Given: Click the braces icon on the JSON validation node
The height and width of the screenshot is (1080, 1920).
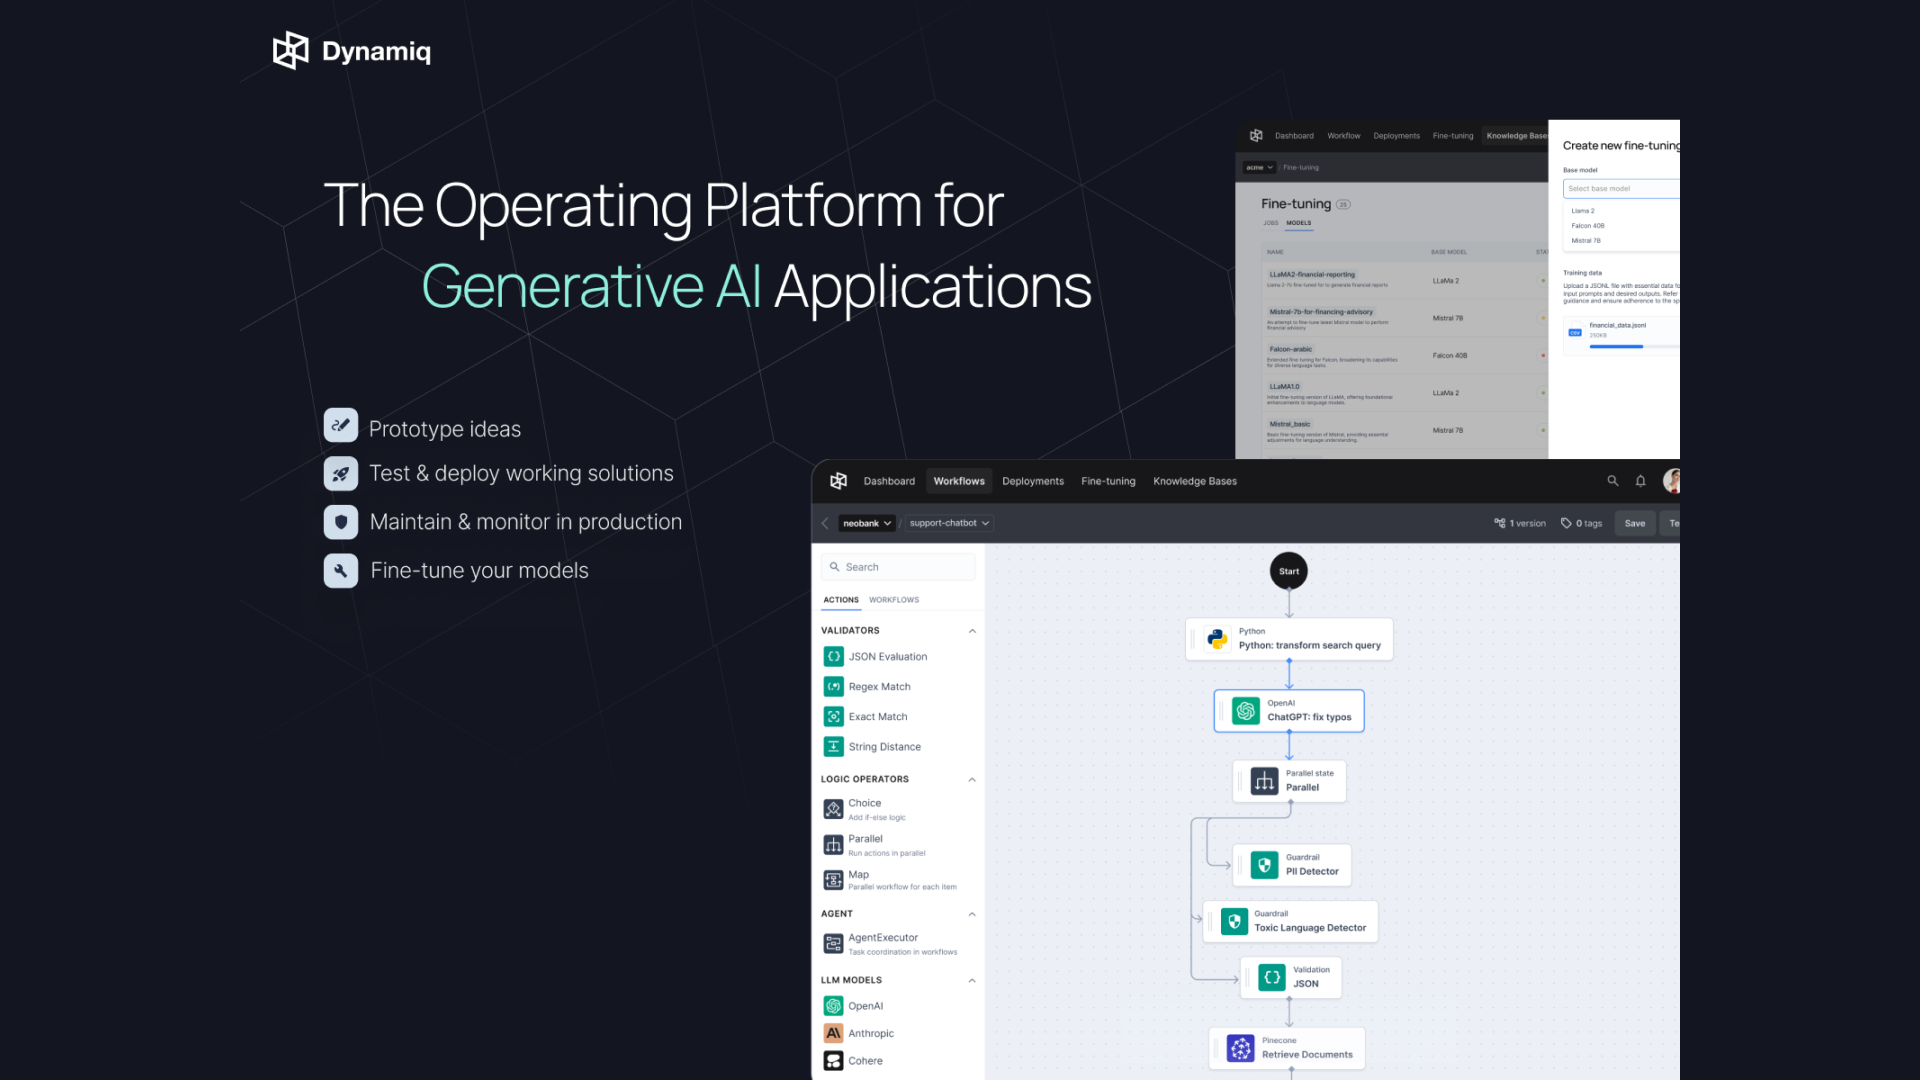Looking at the screenshot, I should pyautogui.click(x=1272, y=977).
